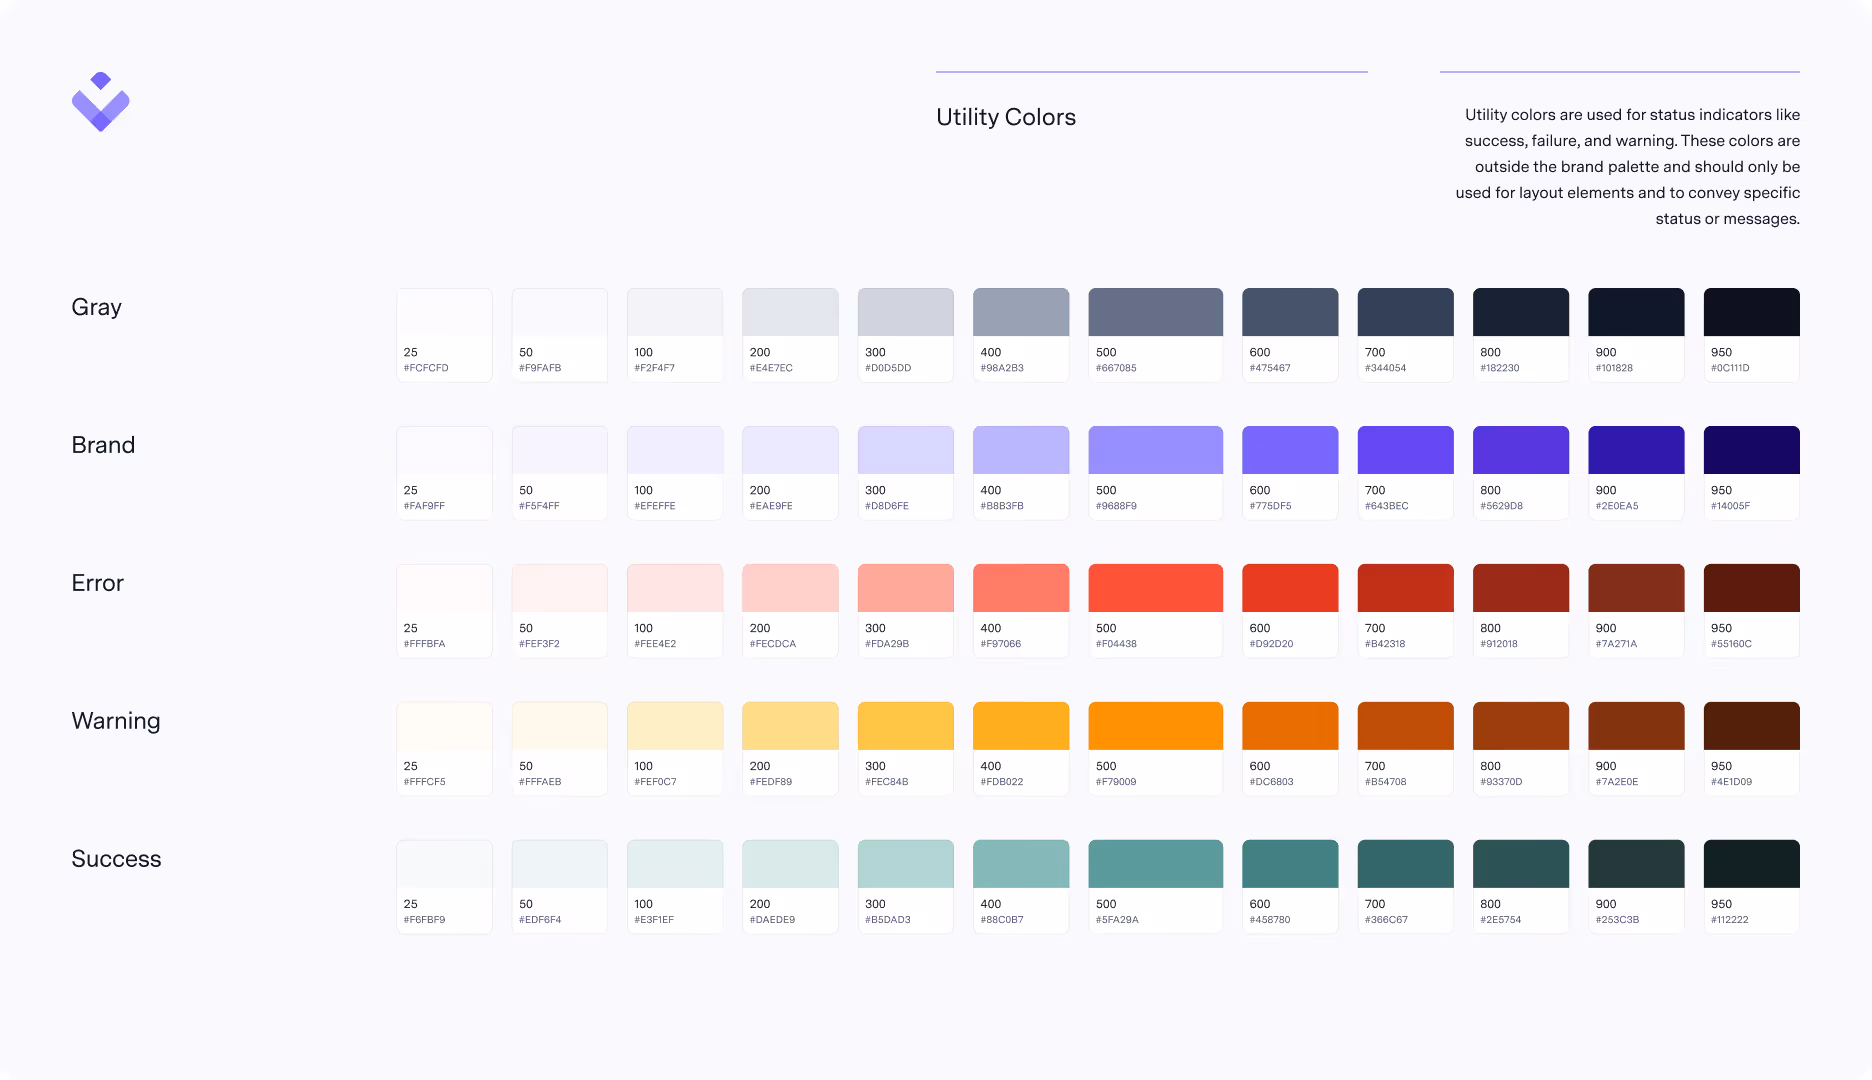
Task: Pick the Gray 400 swatch #98A2B3
Action: 1021,335
